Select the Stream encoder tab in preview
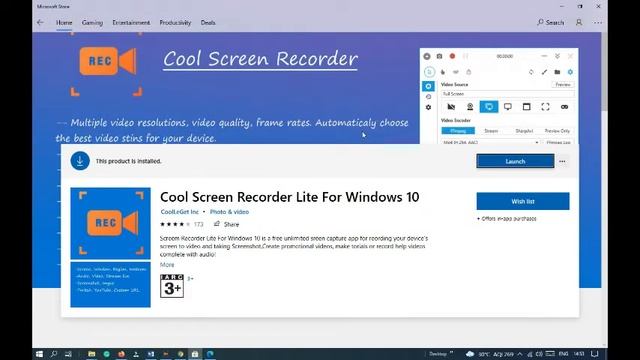Image resolution: width=640 pixels, height=360 pixels. pyautogui.click(x=491, y=131)
